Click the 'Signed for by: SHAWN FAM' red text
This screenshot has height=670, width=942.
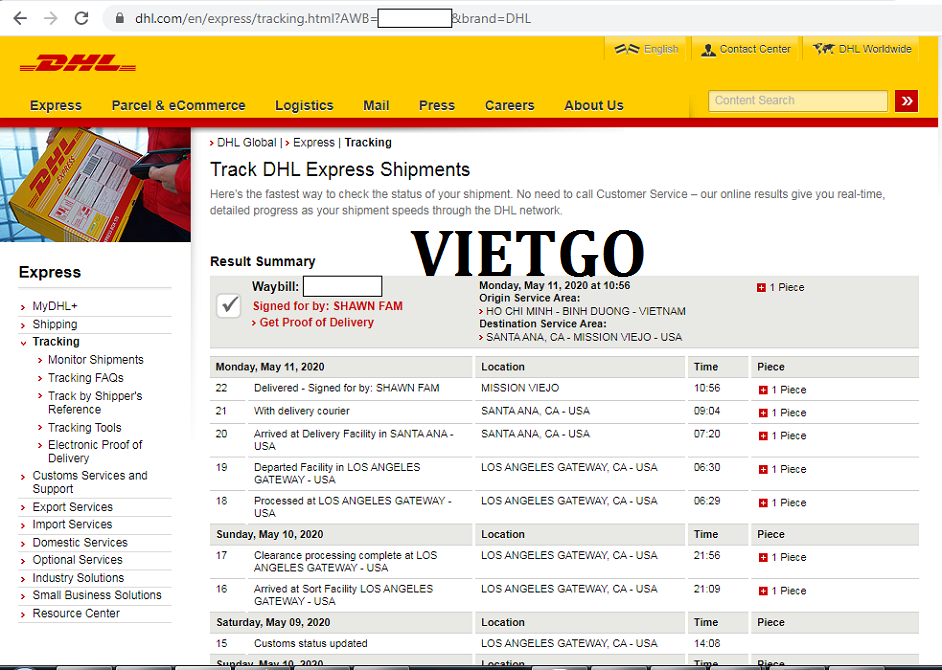click(x=327, y=306)
